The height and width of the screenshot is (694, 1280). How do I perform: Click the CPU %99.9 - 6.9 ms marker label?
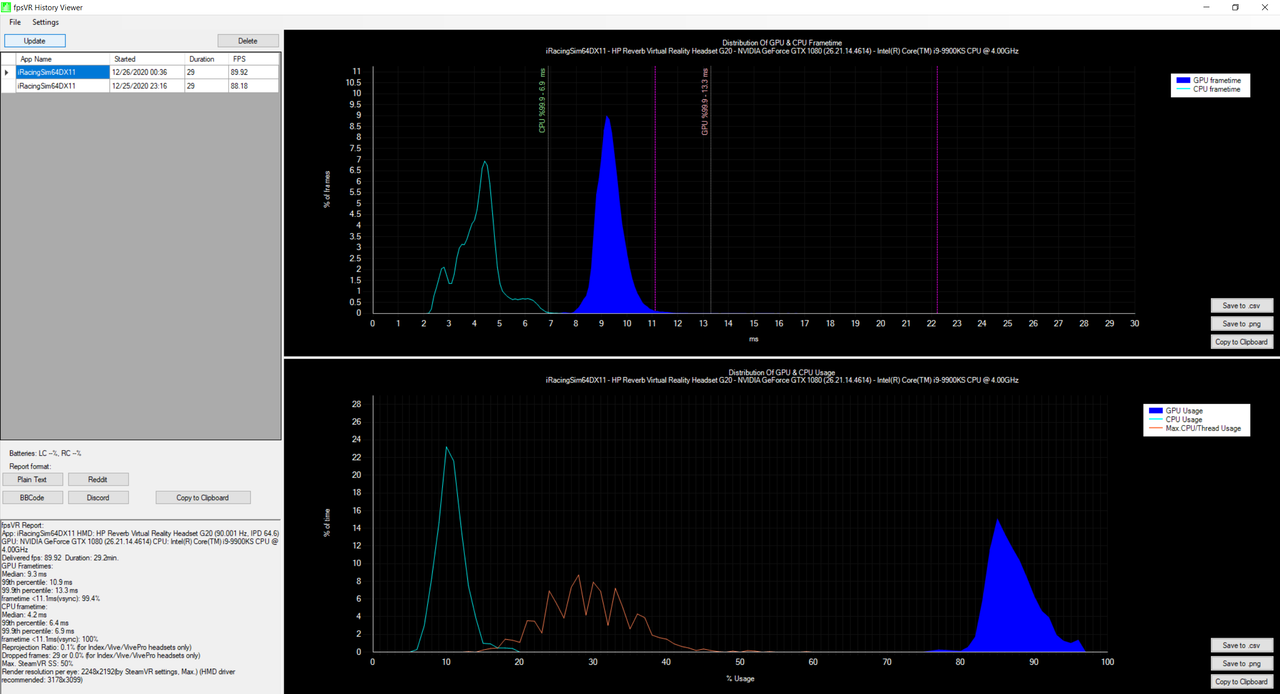click(x=542, y=100)
